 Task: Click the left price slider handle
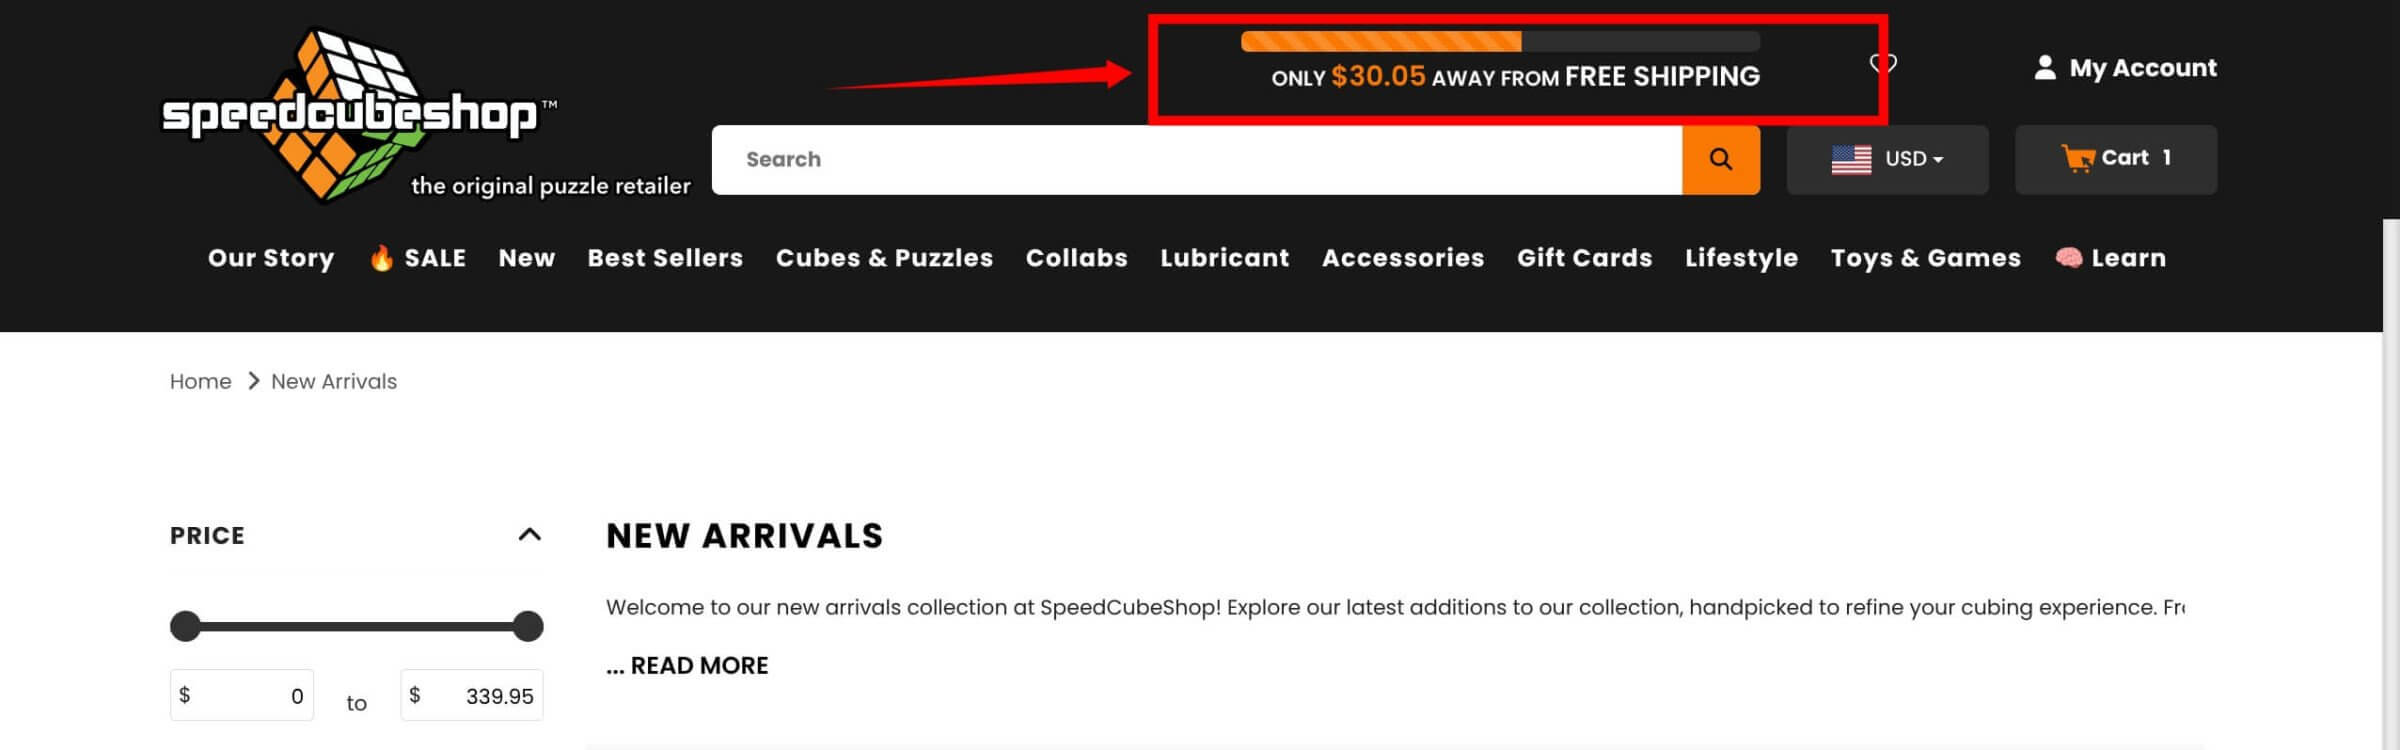(x=185, y=626)
